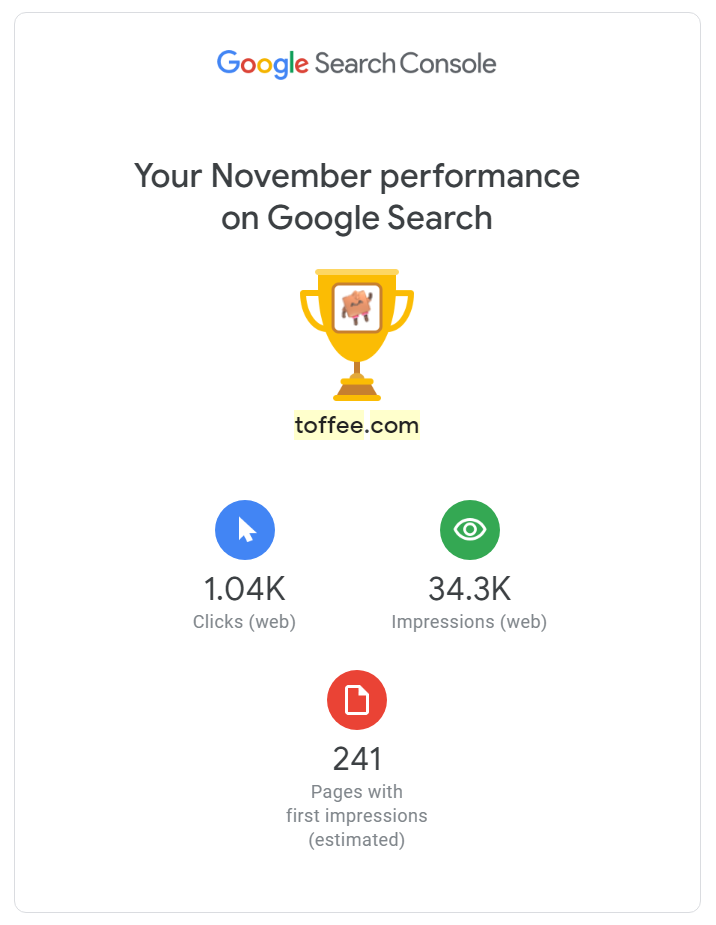716x925 pixels.
Task: Click the Search Console text in header
Action: [x=406, y=64]
